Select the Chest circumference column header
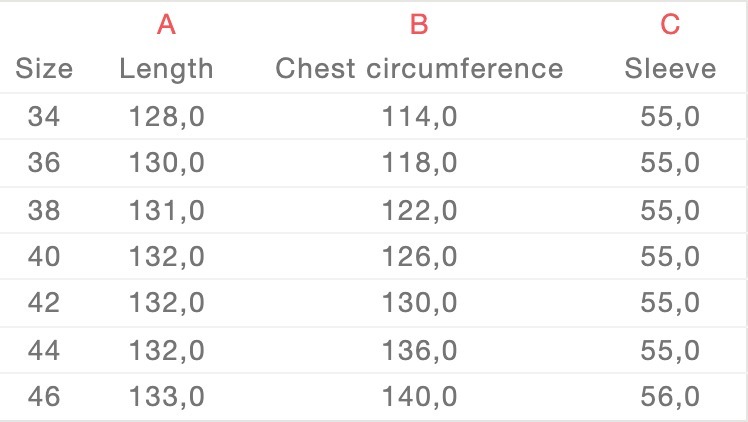 point(419,68)
